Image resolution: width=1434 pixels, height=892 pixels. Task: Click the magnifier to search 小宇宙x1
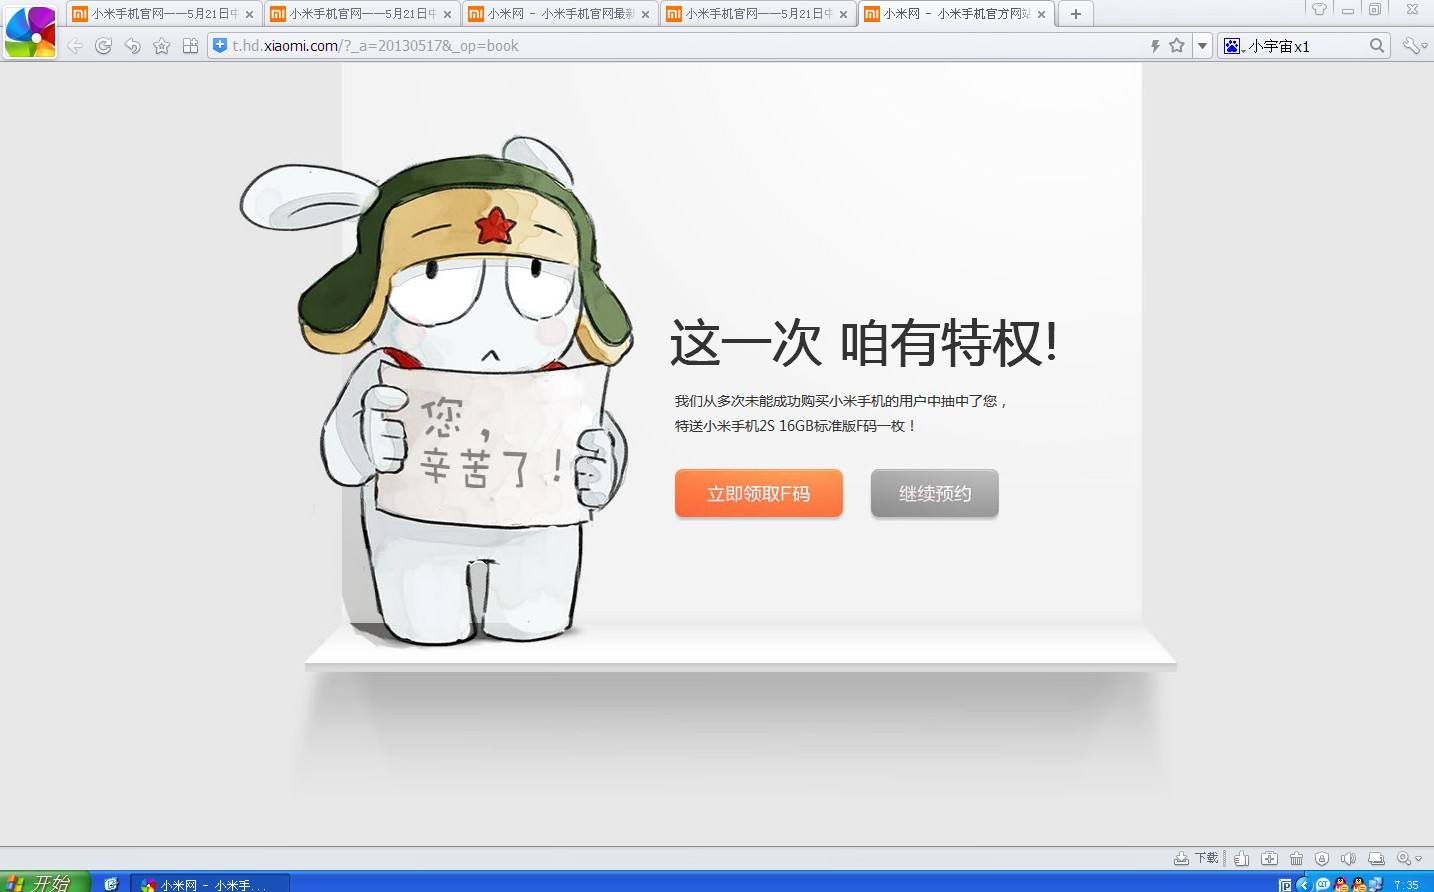(1377, 45)
